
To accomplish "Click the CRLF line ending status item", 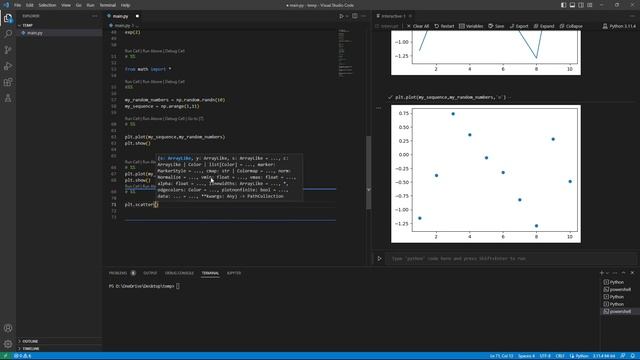I will click(560, 356).
